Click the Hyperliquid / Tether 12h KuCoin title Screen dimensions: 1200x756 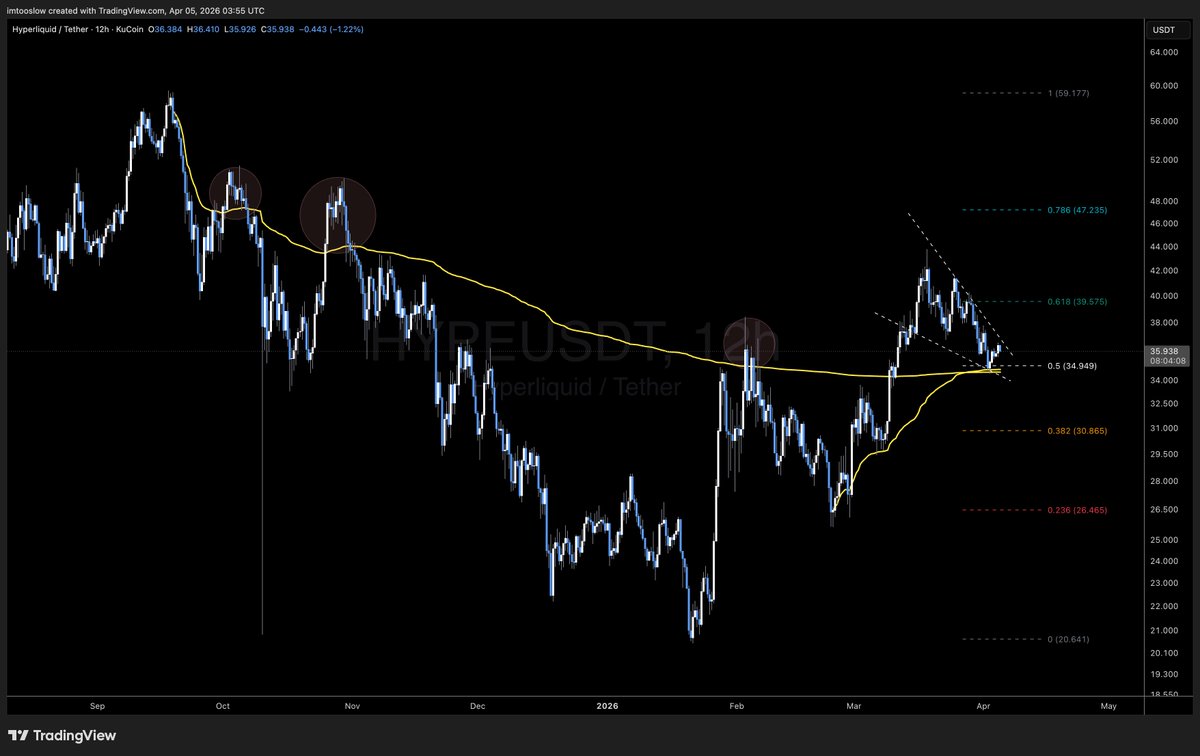coord(79,30)
